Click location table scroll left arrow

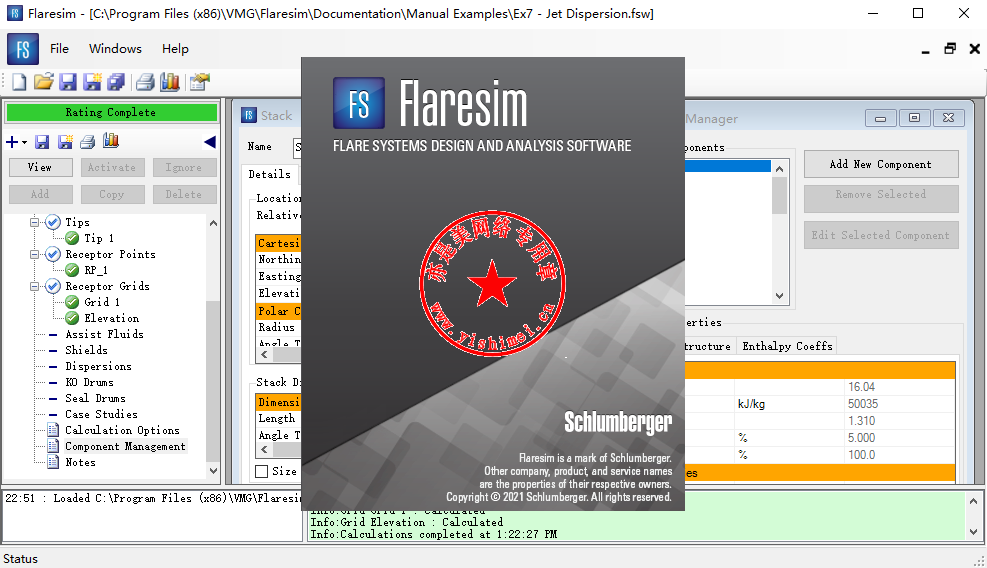[x=264, y=355]
